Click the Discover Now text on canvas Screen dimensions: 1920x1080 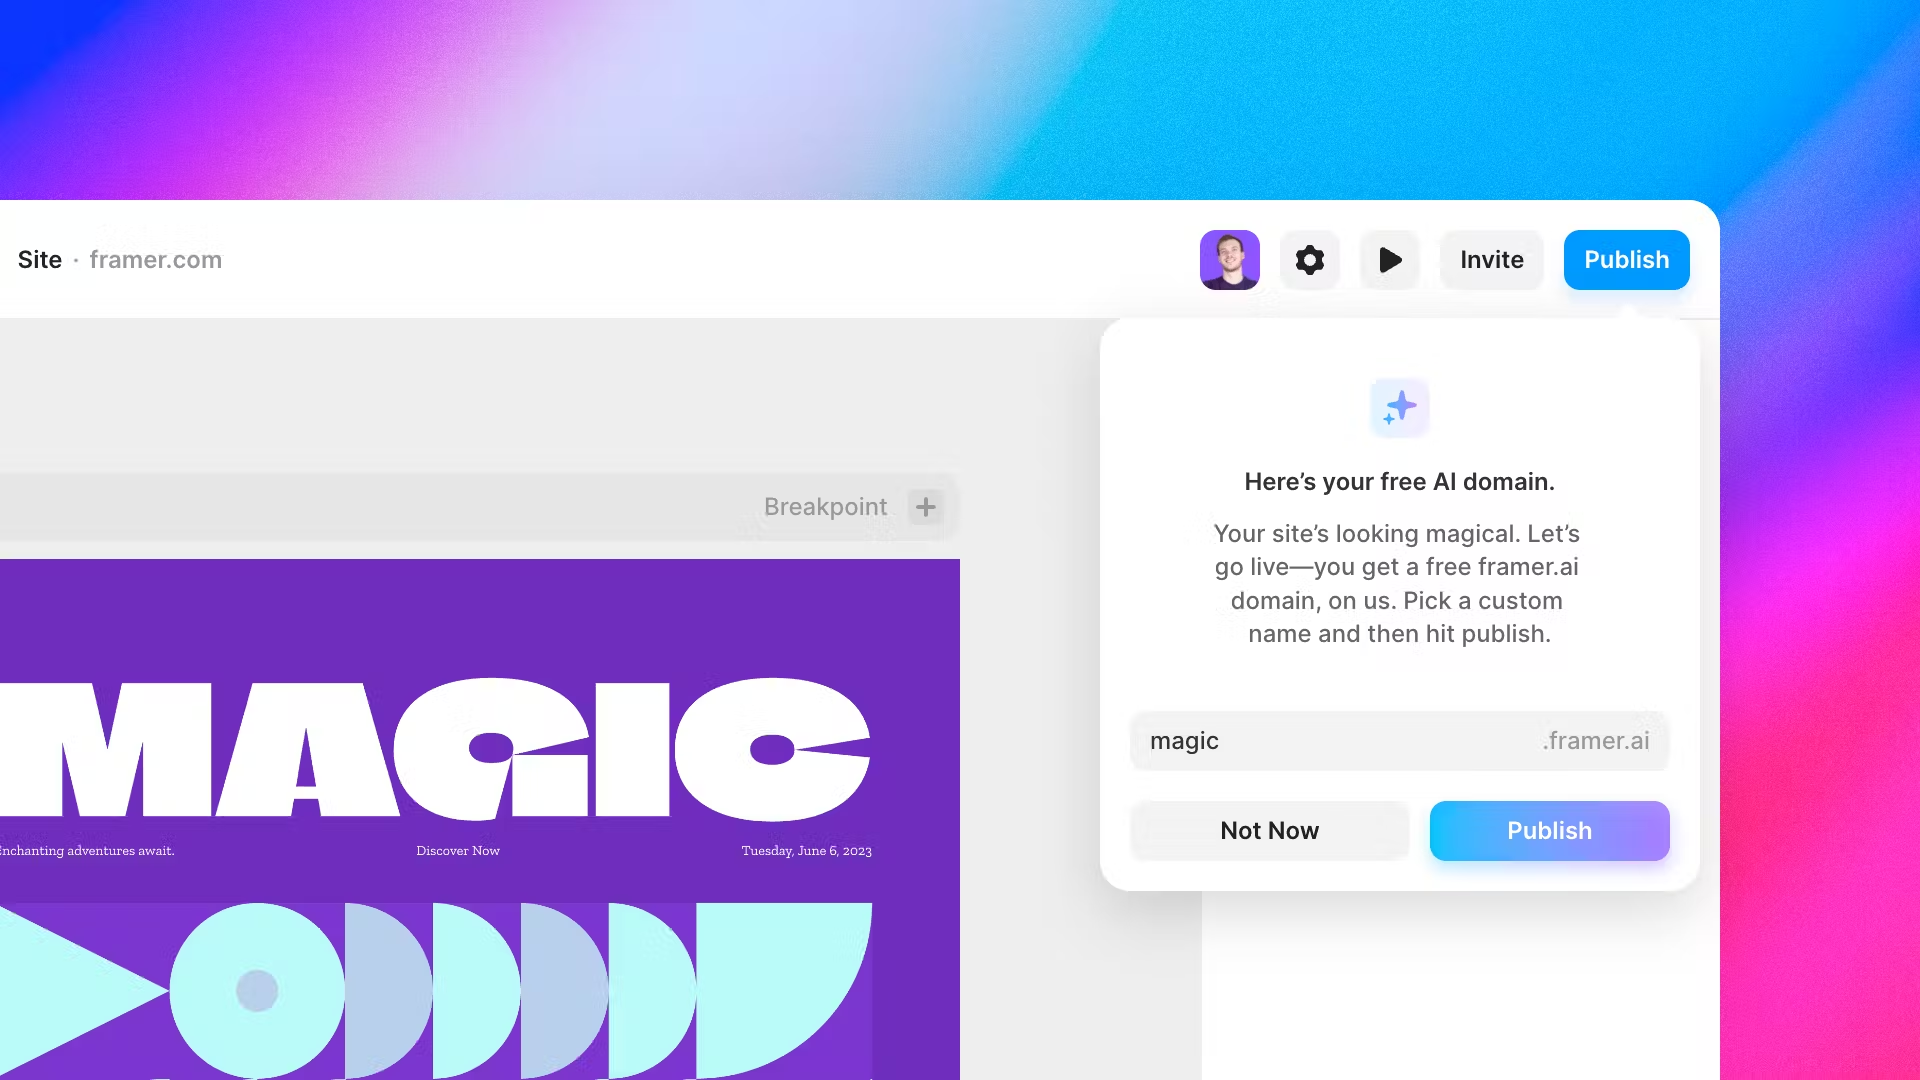[x=458, y=851]
